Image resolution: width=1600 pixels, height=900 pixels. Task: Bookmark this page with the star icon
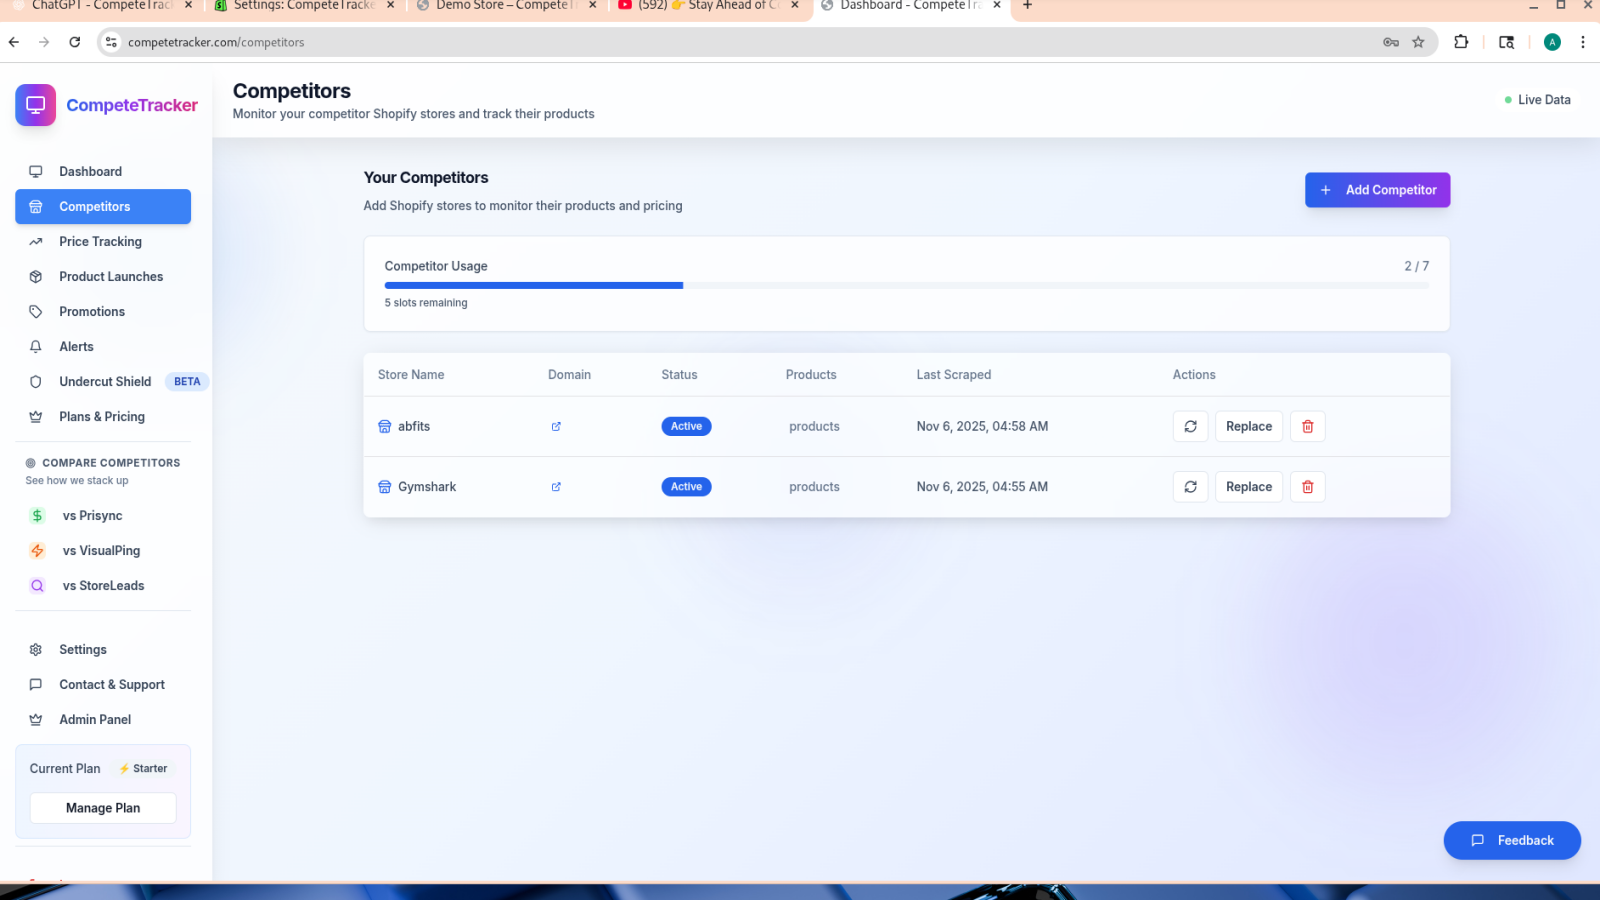(1418, 42)
